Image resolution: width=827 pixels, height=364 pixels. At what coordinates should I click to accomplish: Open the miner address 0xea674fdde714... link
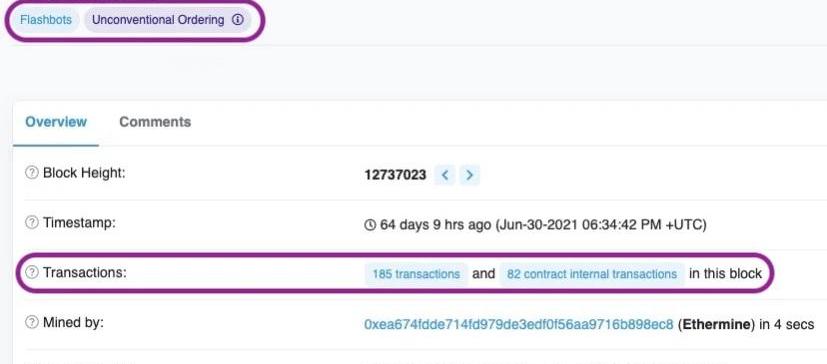coord(518,324)
